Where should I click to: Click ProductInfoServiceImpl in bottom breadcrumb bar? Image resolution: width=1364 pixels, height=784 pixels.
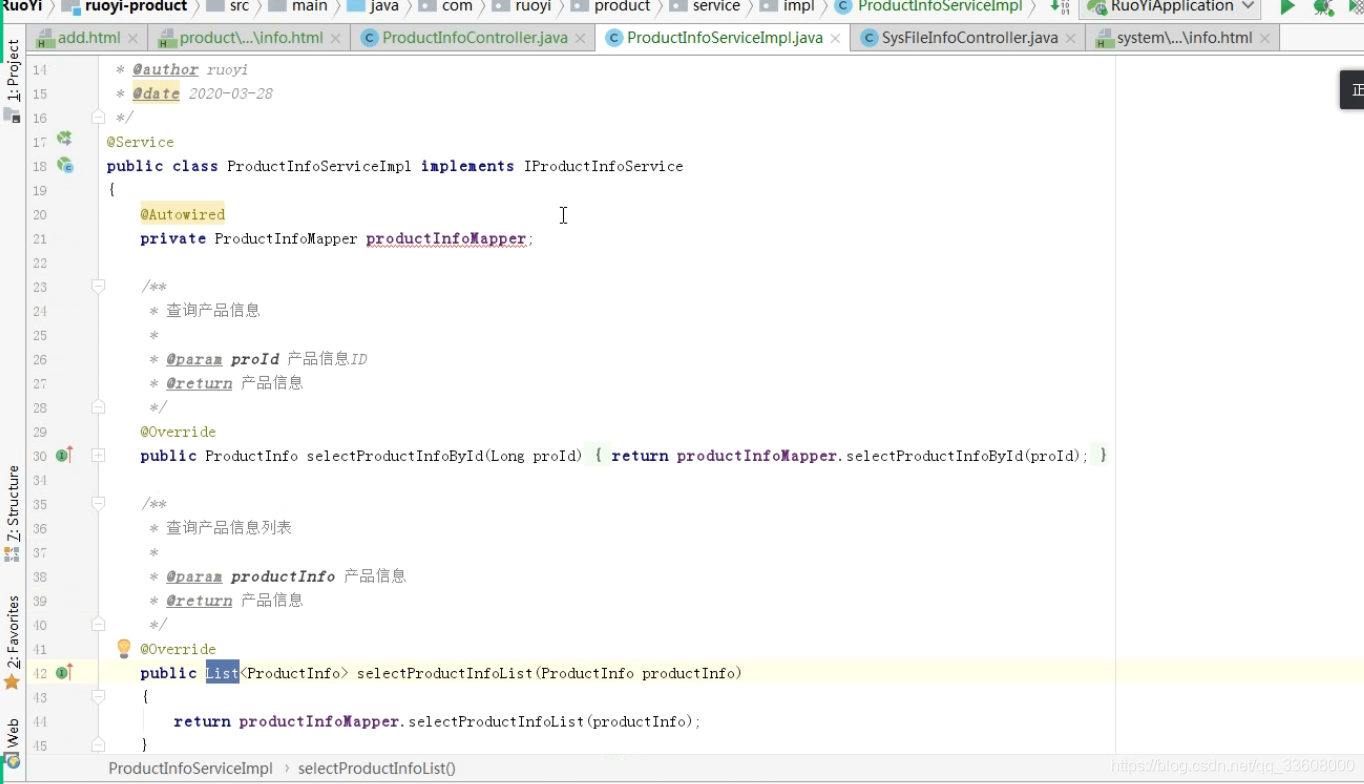pos(190,768)
